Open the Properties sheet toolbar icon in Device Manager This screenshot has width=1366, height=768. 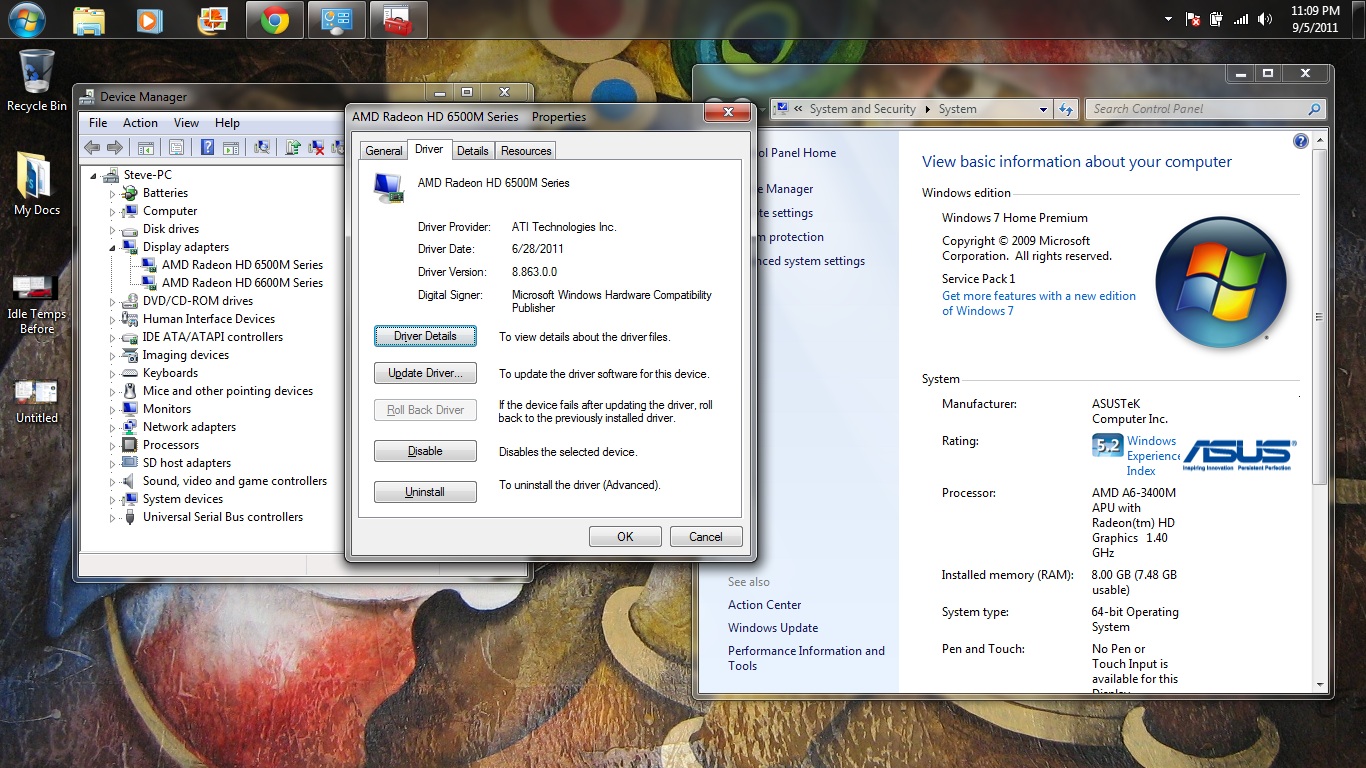point(176,147)
